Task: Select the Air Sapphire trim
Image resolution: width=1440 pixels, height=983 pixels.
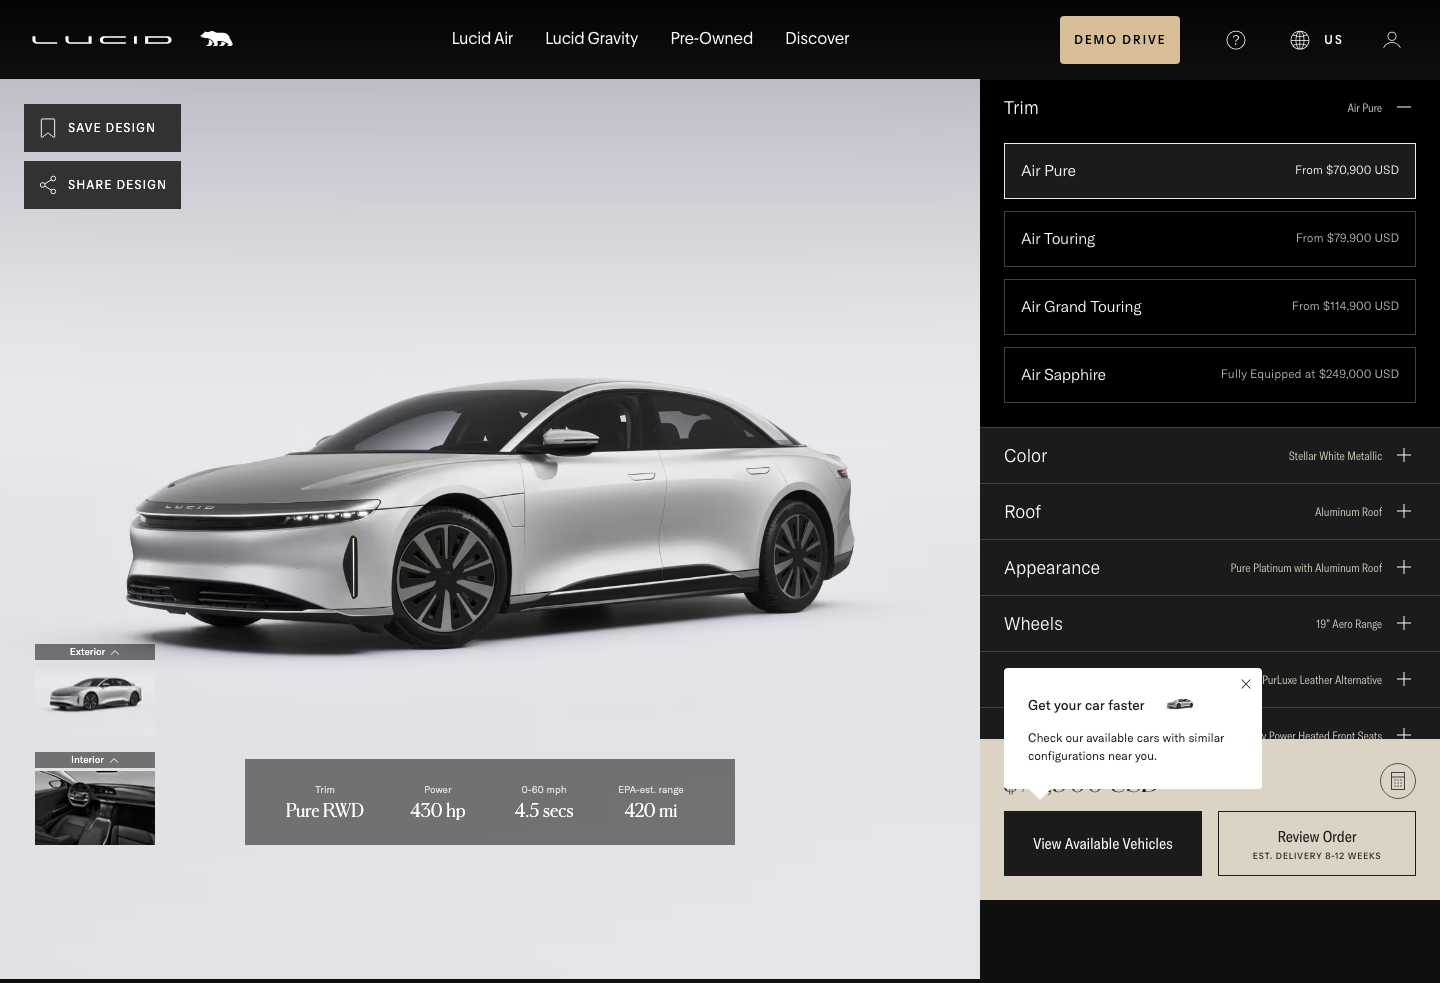Action: point(1210,375)
